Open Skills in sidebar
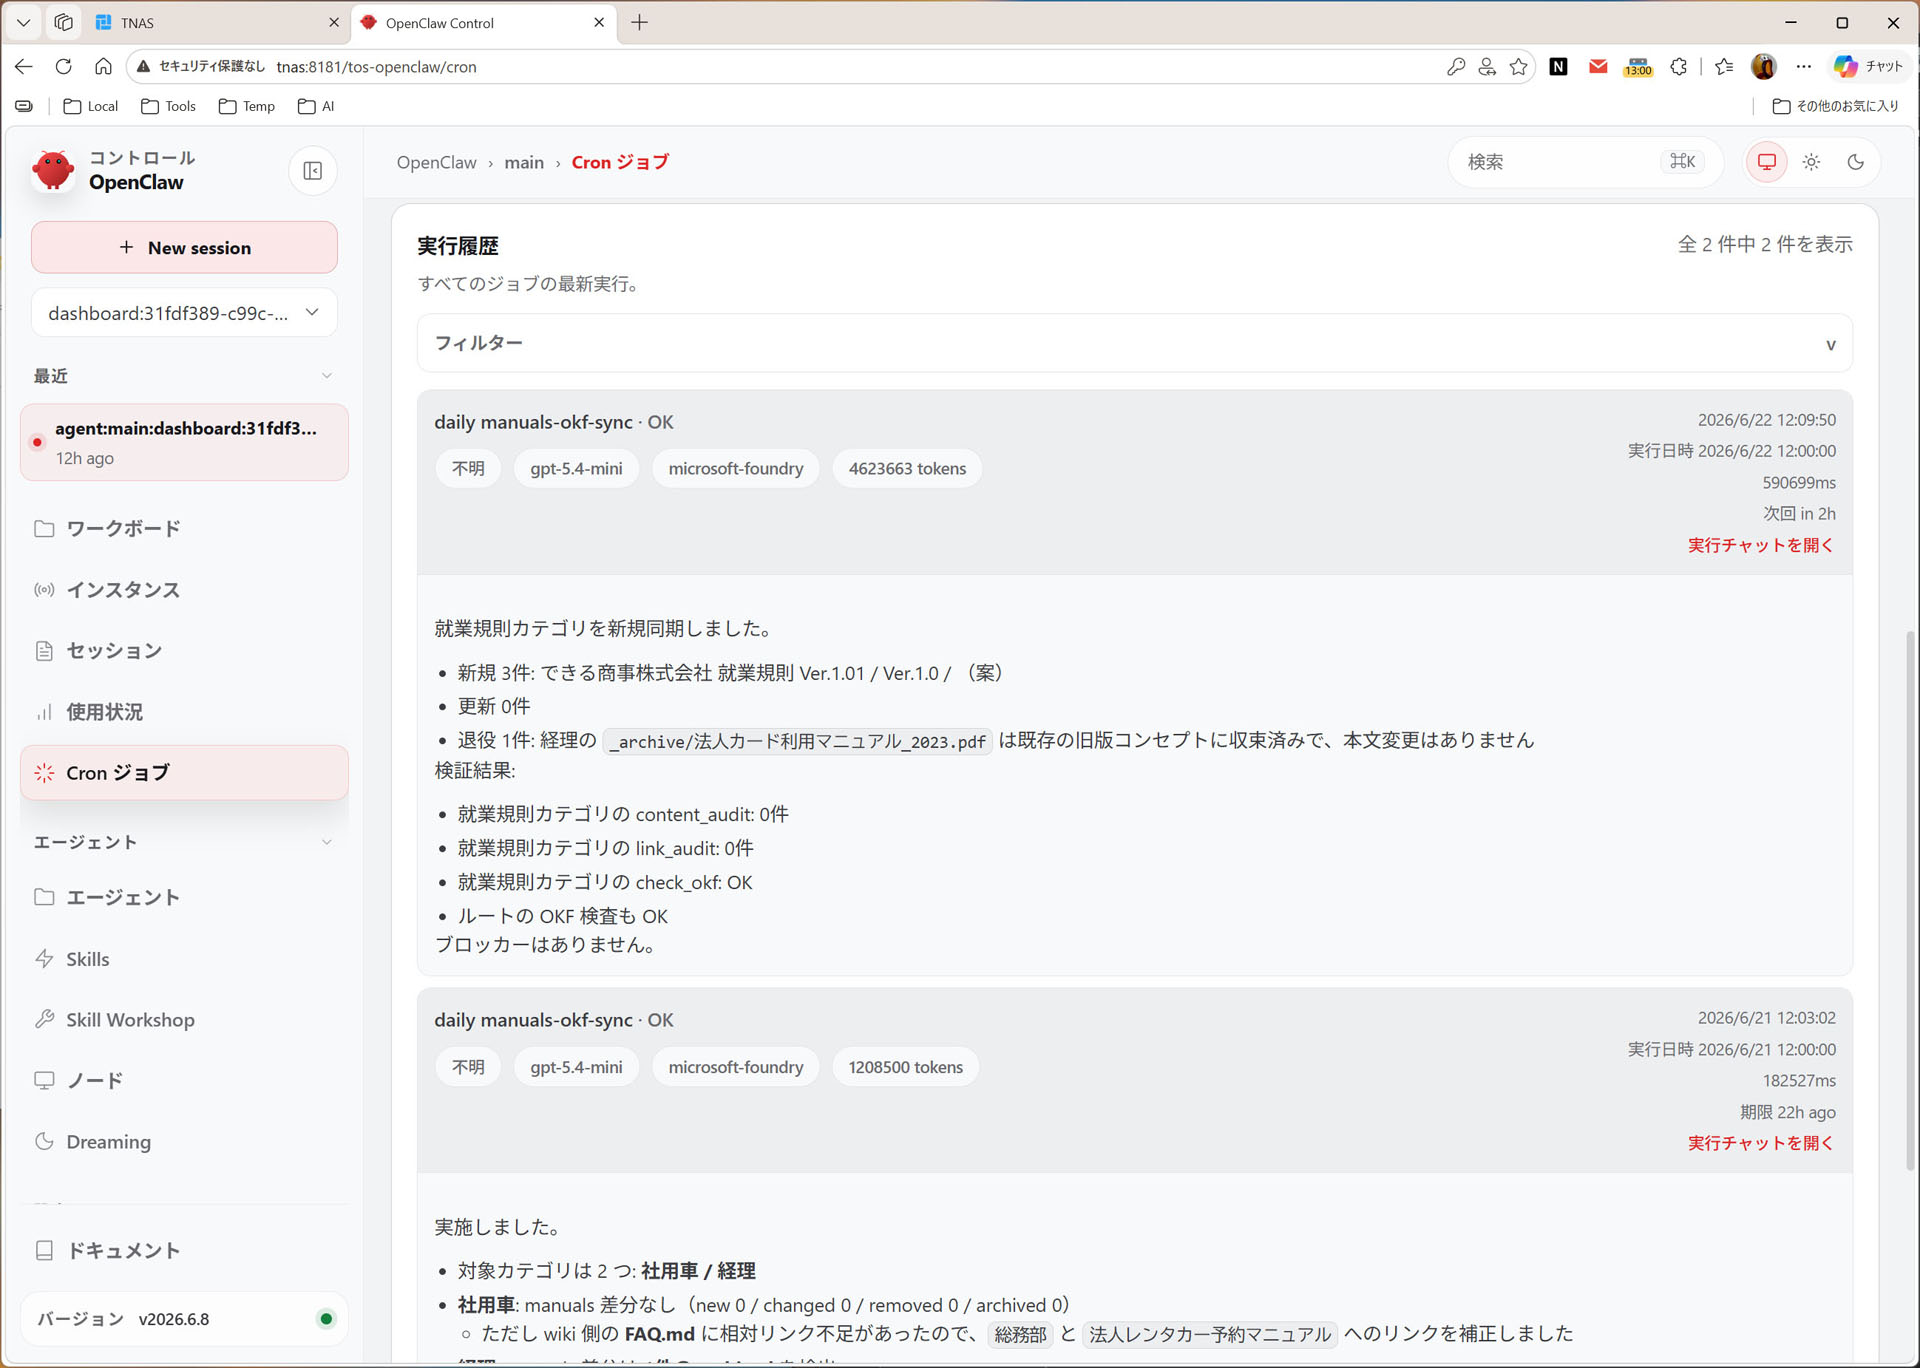Image resolution: width=1920 pixels, height=1368 pixels. (184, 959)
